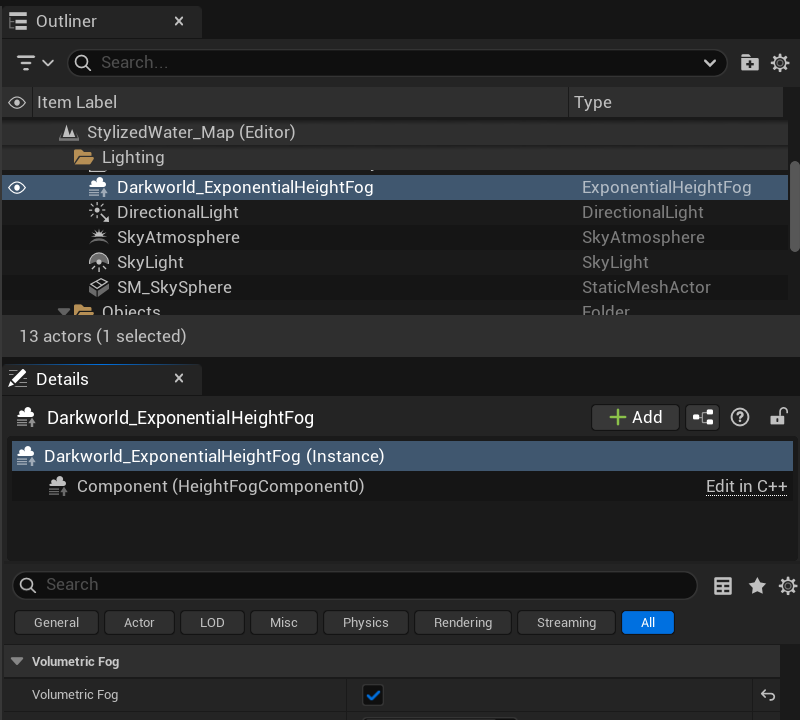Open the Edit in C++ link
The image size is (800, 720).
pos(746,487)
